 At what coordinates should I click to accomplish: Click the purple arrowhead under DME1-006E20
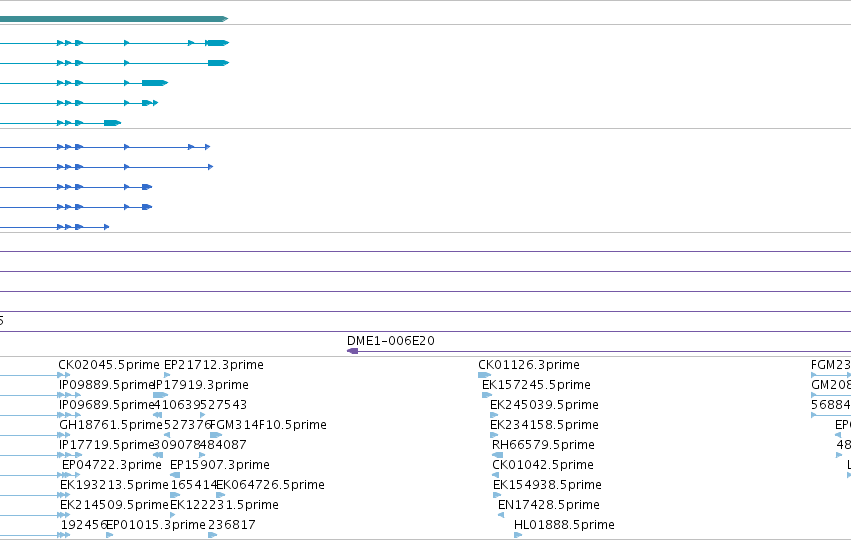coord(352,351)
